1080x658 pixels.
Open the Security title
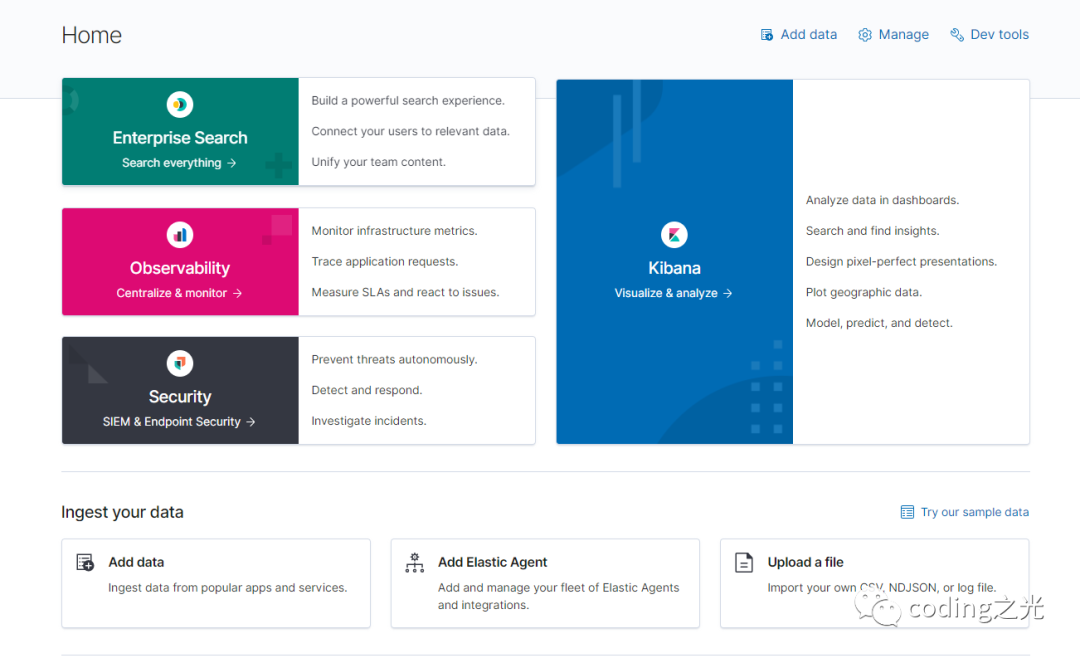180,397
